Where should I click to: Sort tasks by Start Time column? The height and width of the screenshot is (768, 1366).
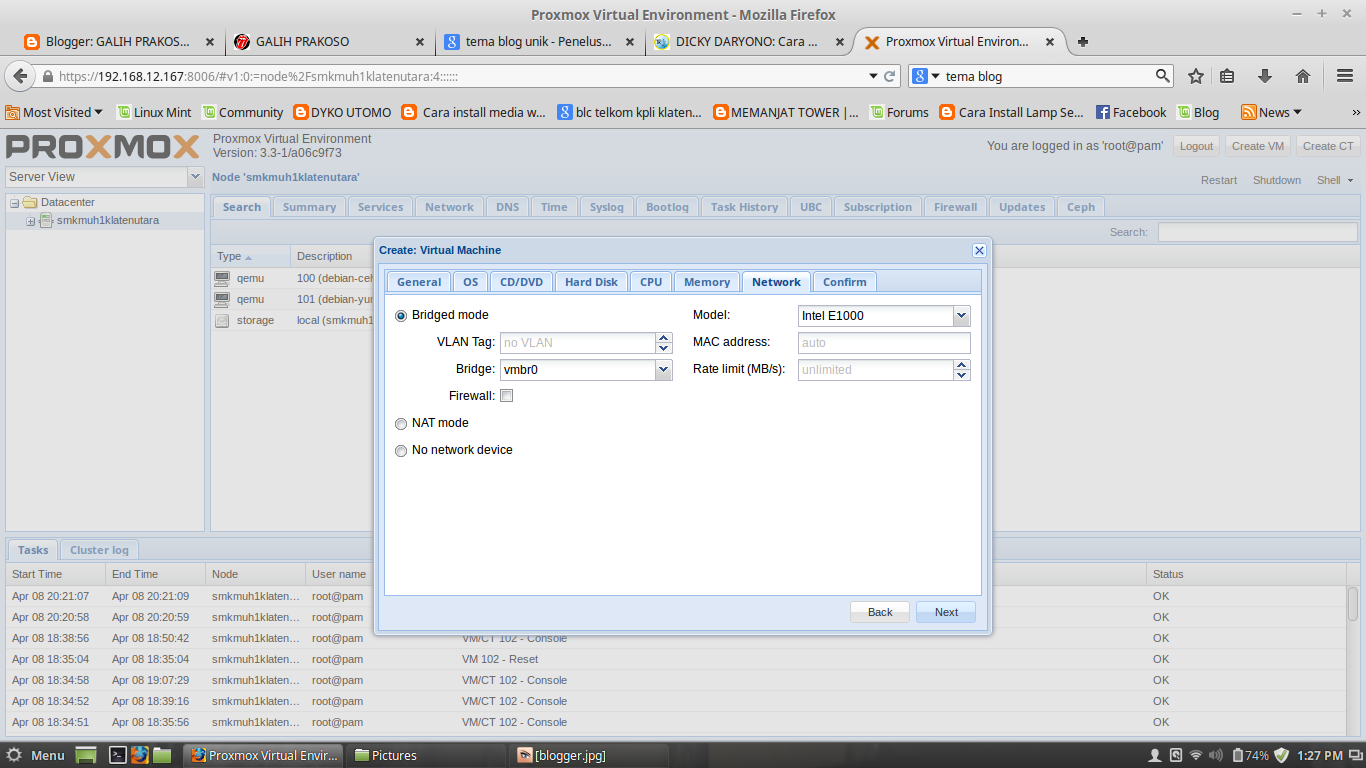[x=55, y=574]
